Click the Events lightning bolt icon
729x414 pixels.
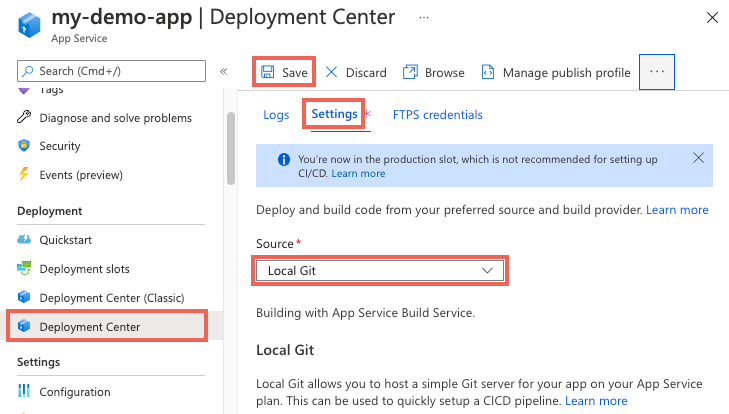(x=24, y=174)
